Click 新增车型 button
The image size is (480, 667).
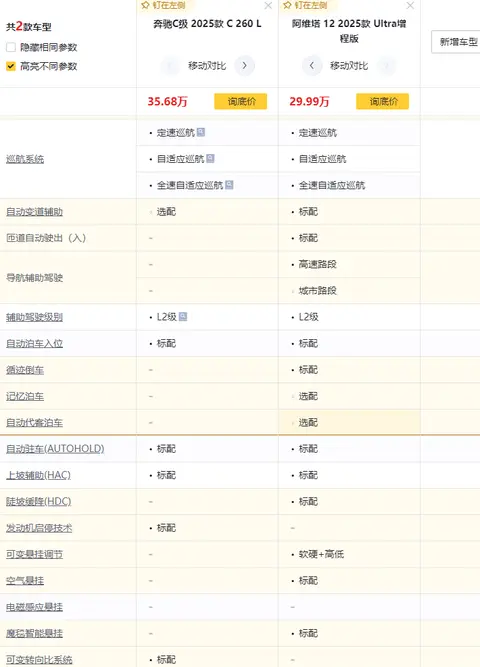pos(456,42)
